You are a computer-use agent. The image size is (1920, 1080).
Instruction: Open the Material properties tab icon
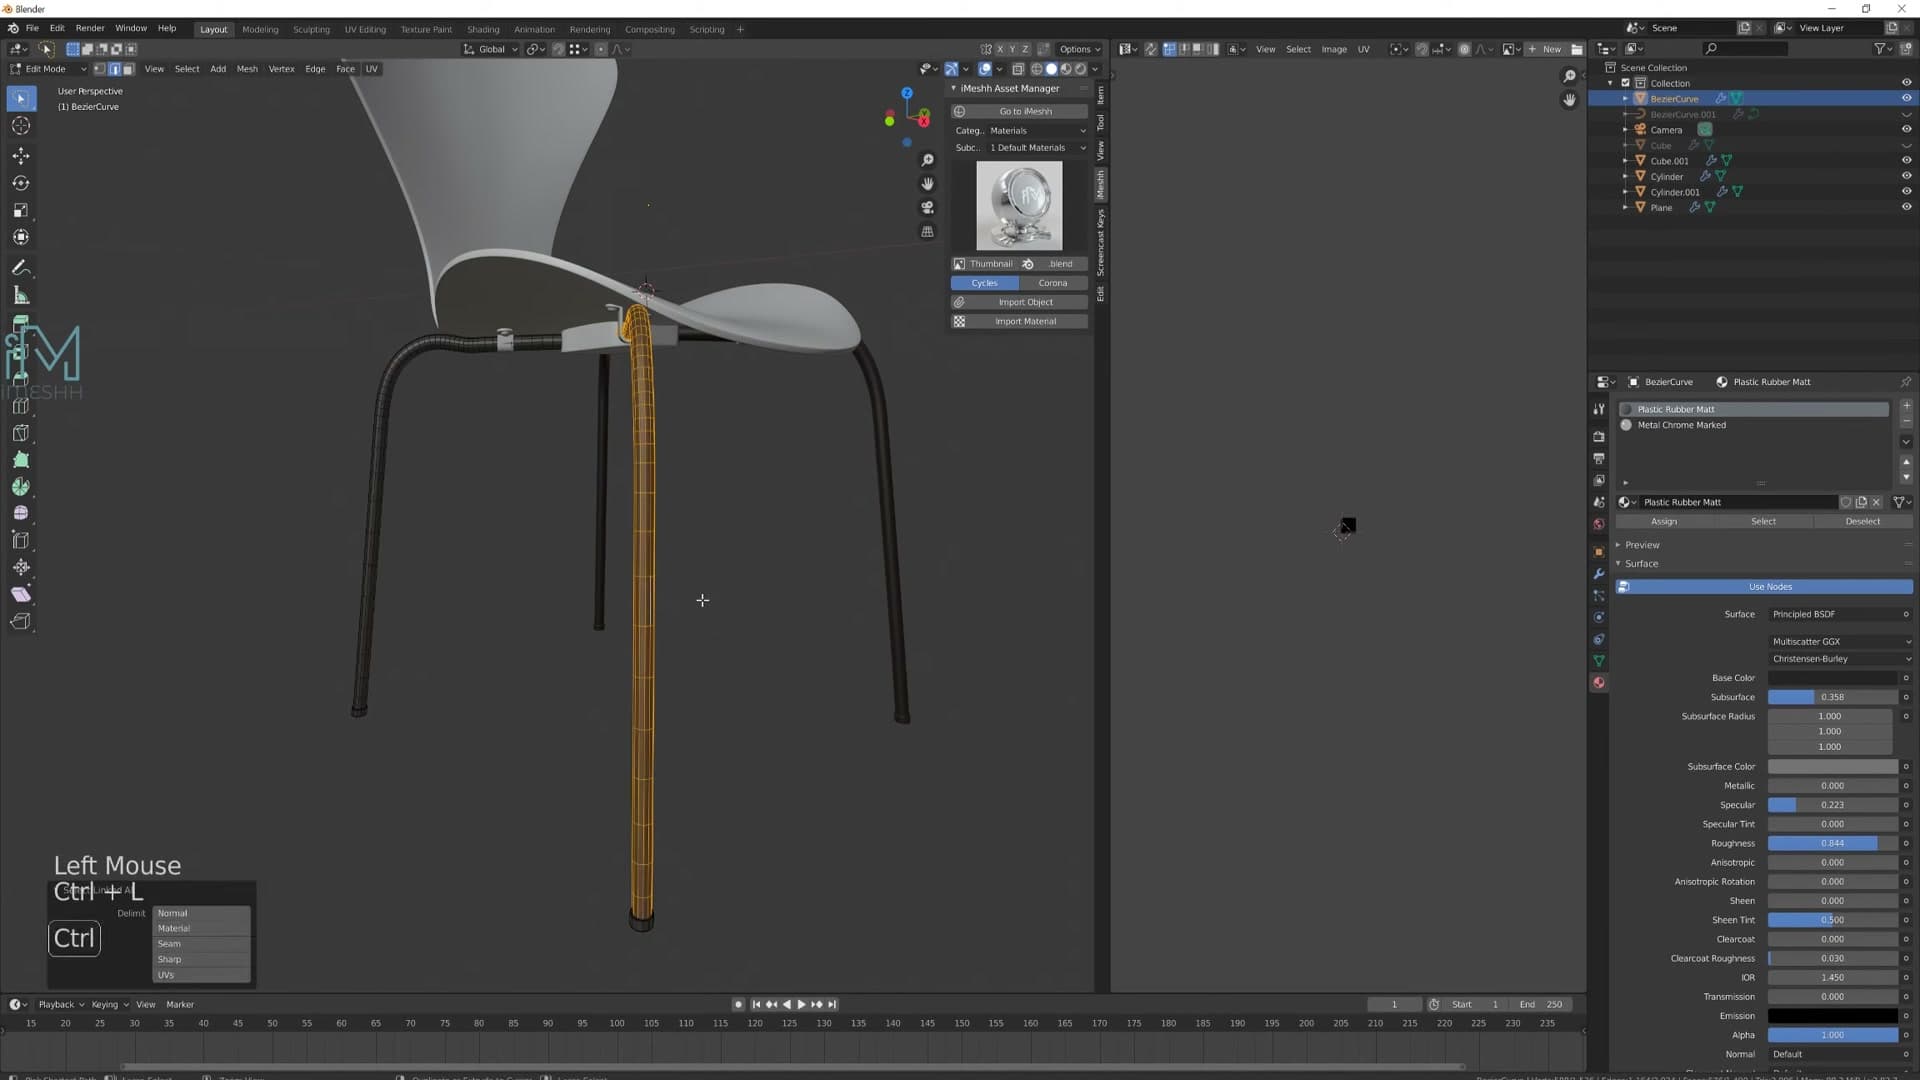[1598, 683]
